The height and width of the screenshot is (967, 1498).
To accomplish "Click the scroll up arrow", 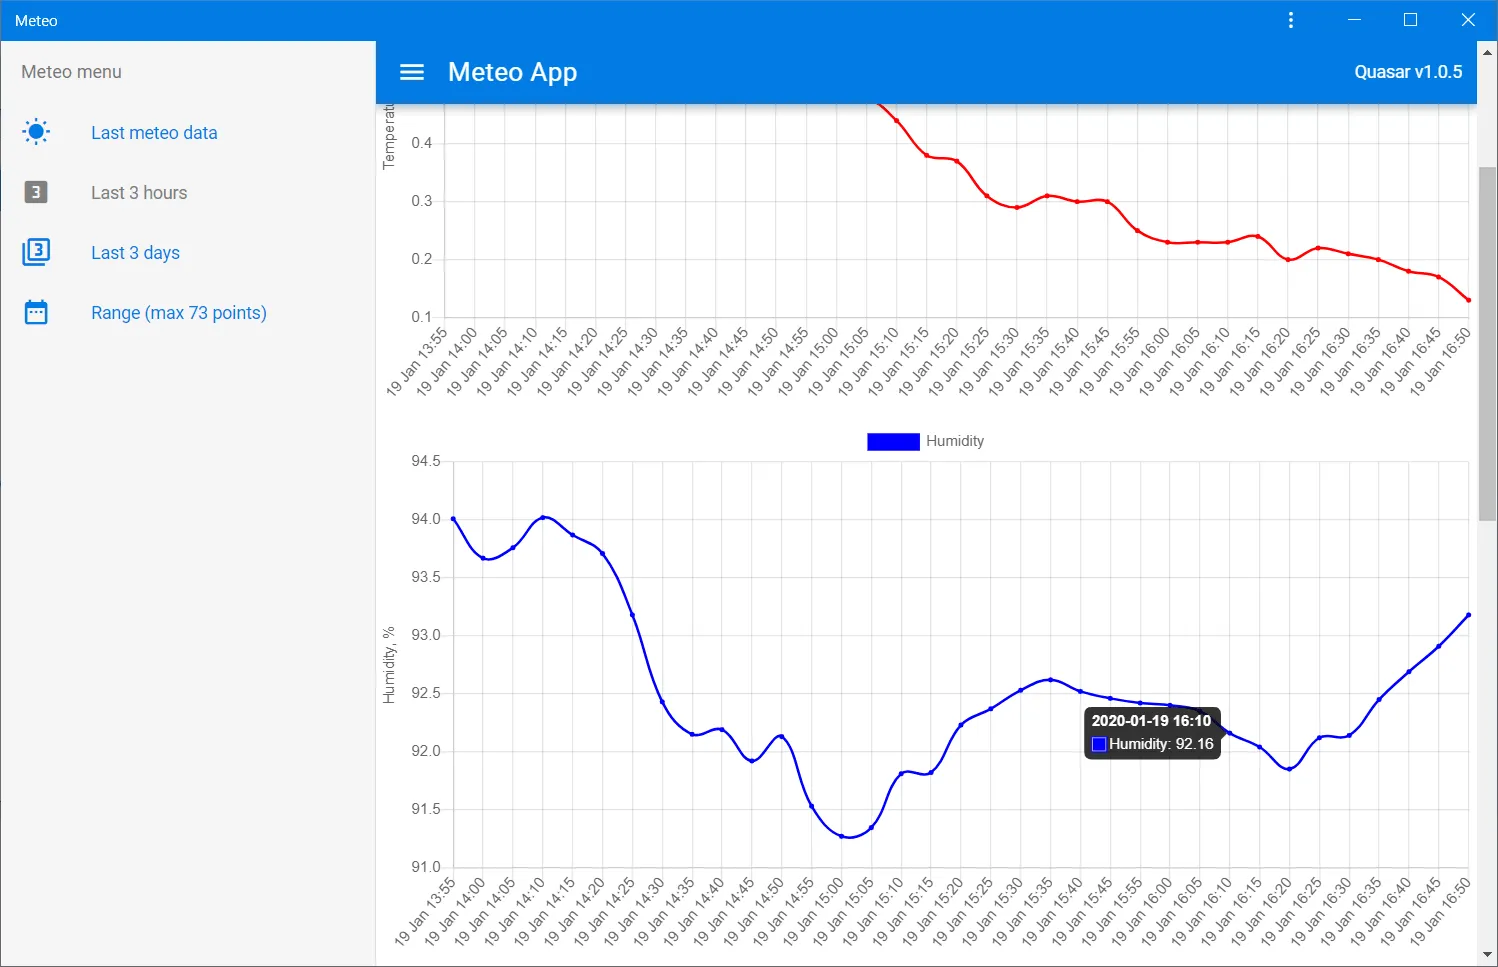I will click(x=1487, y=52).
